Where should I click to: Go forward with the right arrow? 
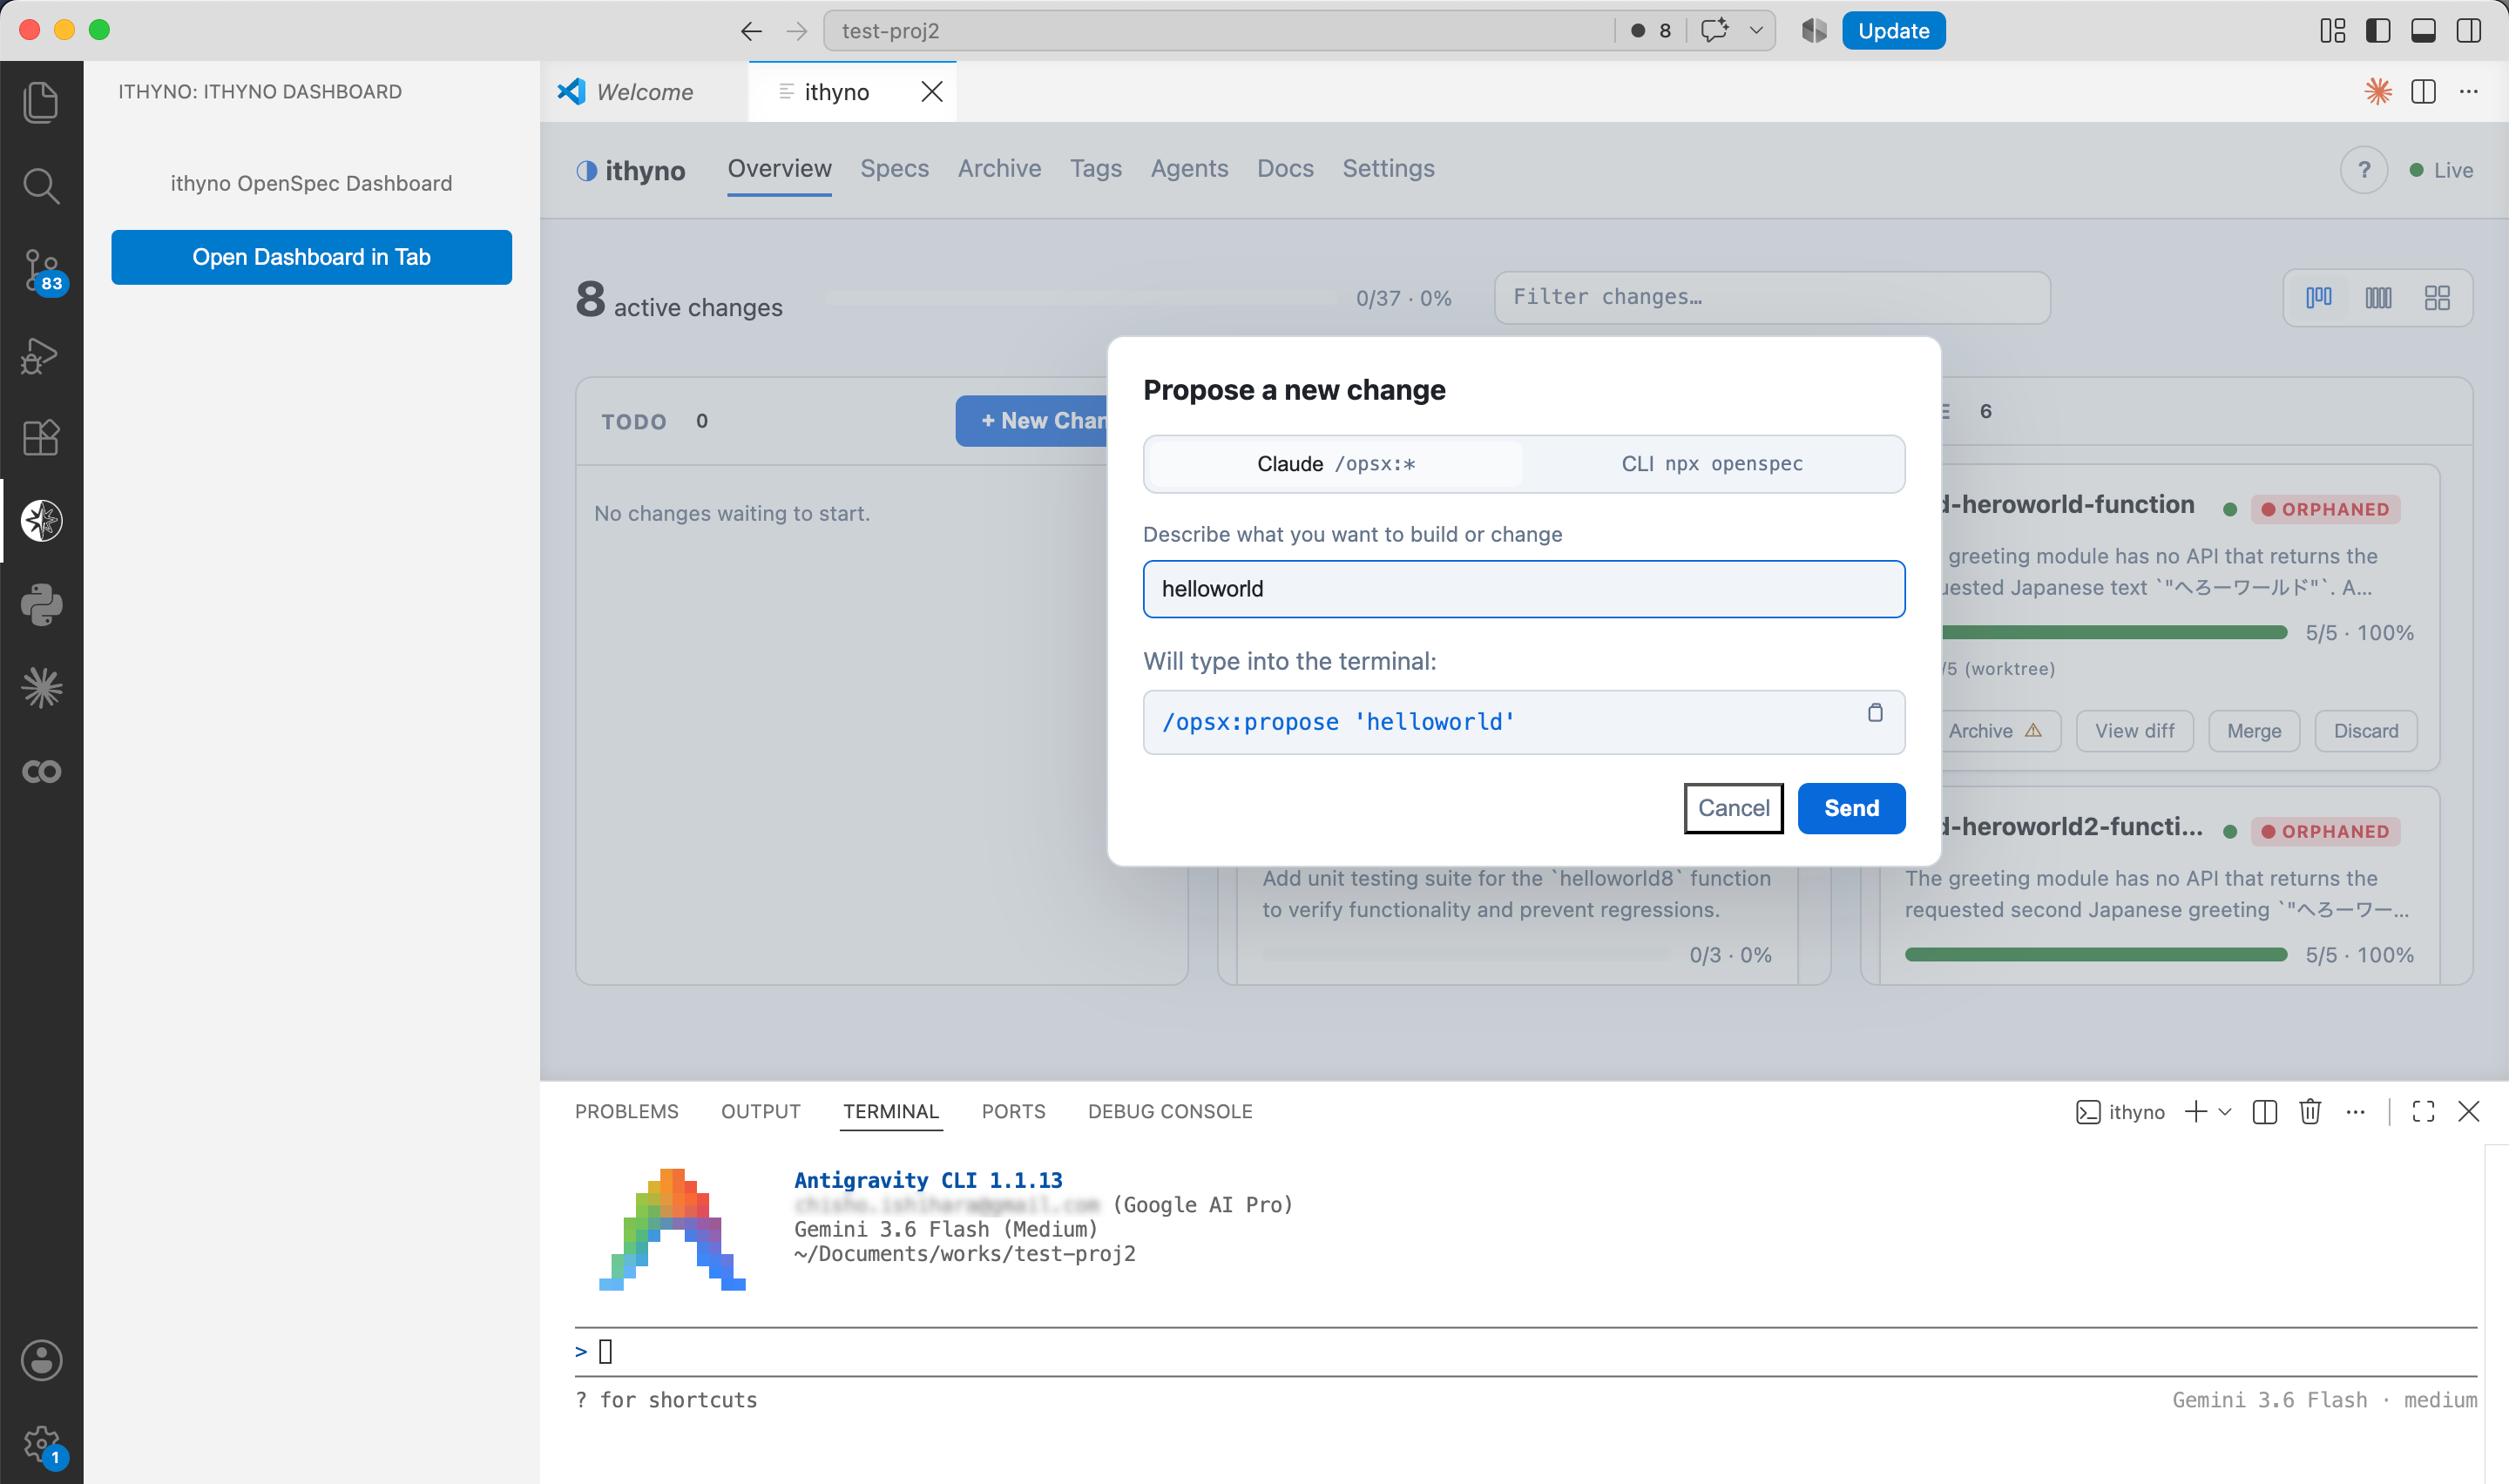796,31
